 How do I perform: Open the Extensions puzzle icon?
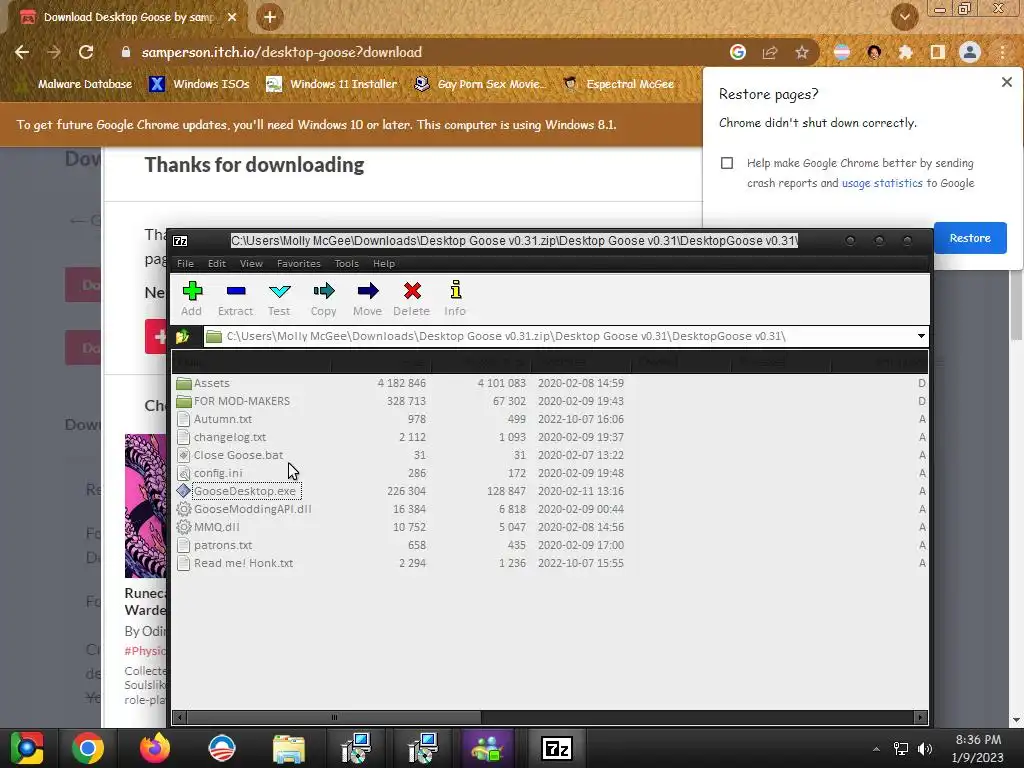coord(906,52)
